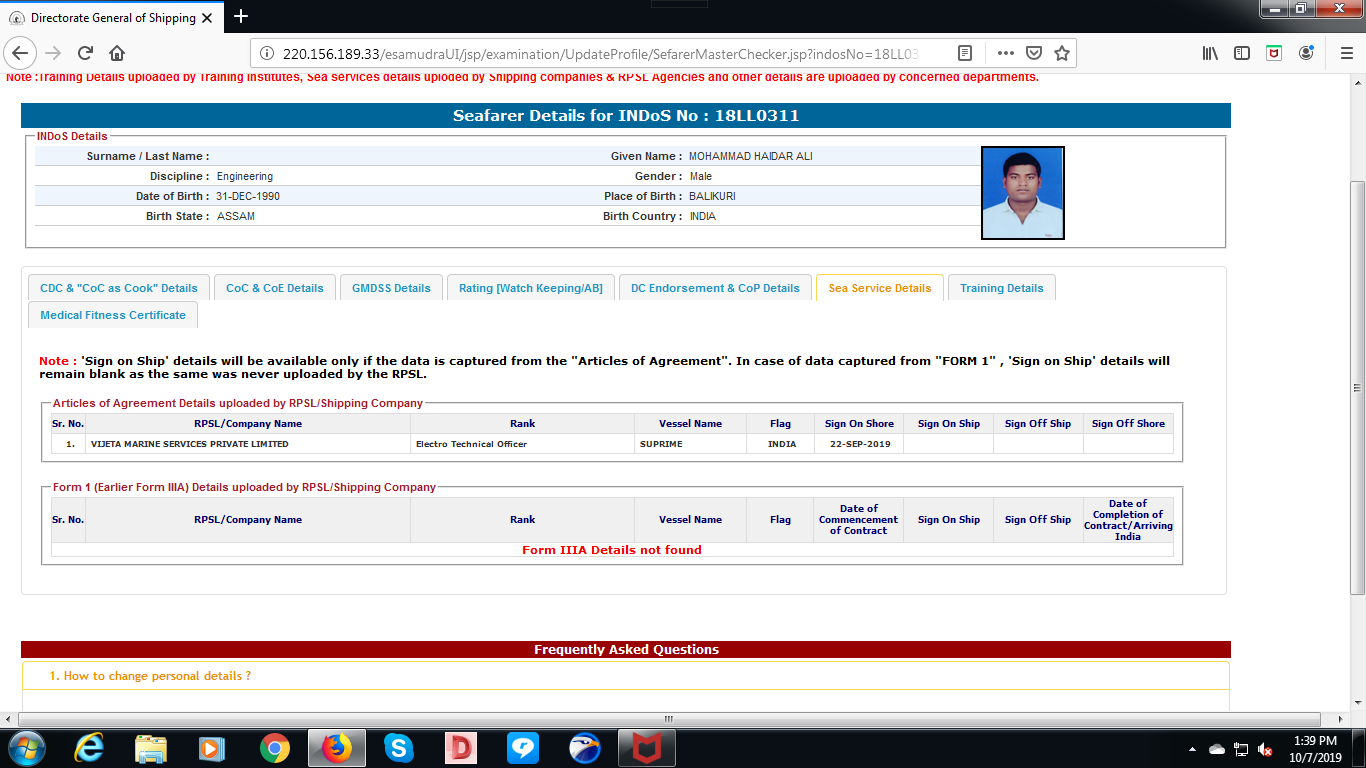View DC Endorsement & CoP Details tab
The height and width of the screenshot is (768, 1366).
[715, 288]
